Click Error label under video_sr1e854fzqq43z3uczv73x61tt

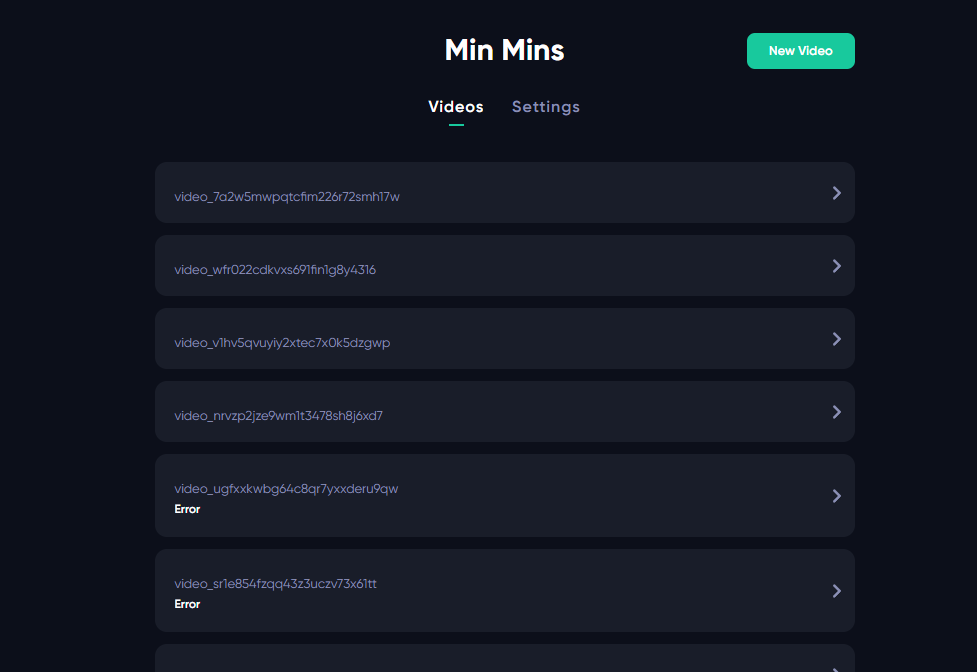tap(187, 604)
